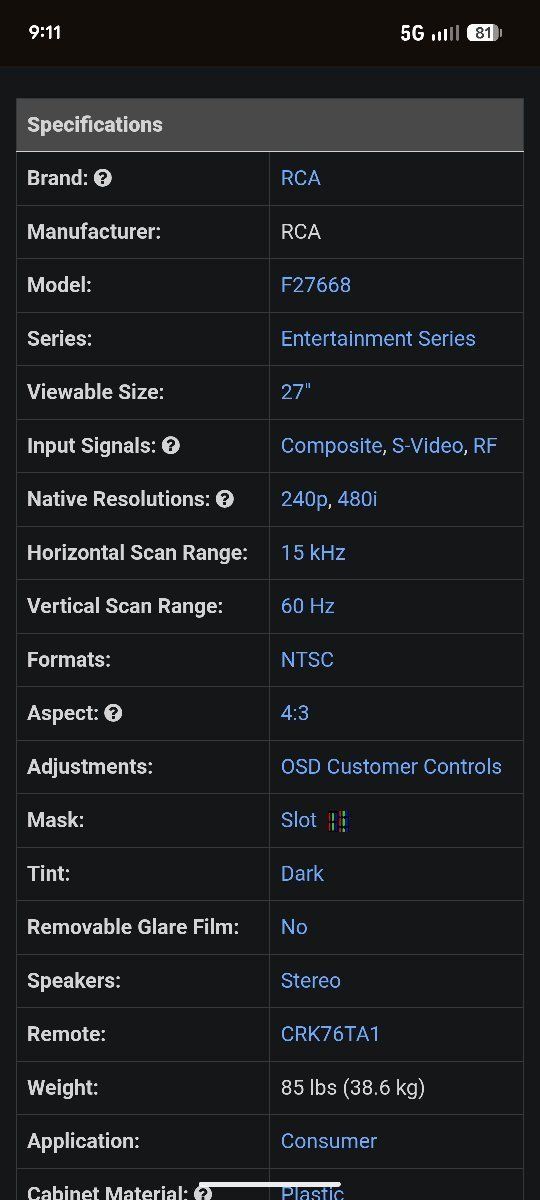Open OSD Customer Controls link
This screenshot has height=1200, width=540.
click(x=391, y=767)
